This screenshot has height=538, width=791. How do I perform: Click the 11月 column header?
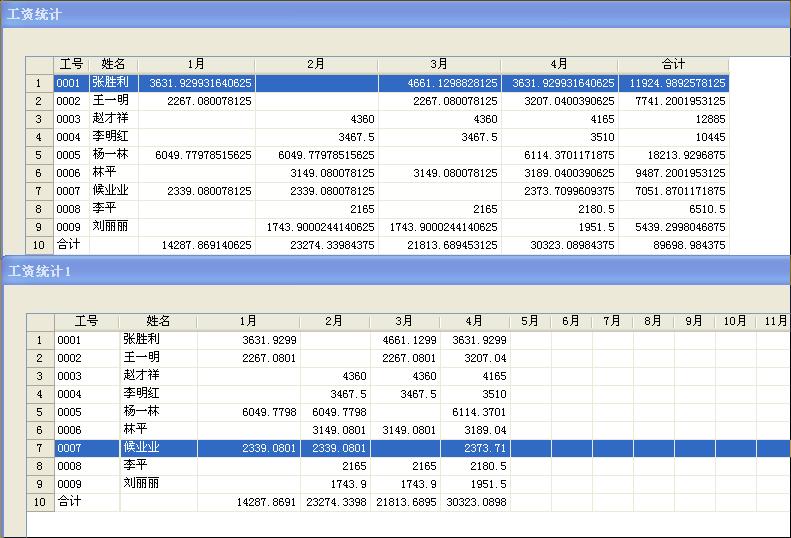[x=774, y=321]
